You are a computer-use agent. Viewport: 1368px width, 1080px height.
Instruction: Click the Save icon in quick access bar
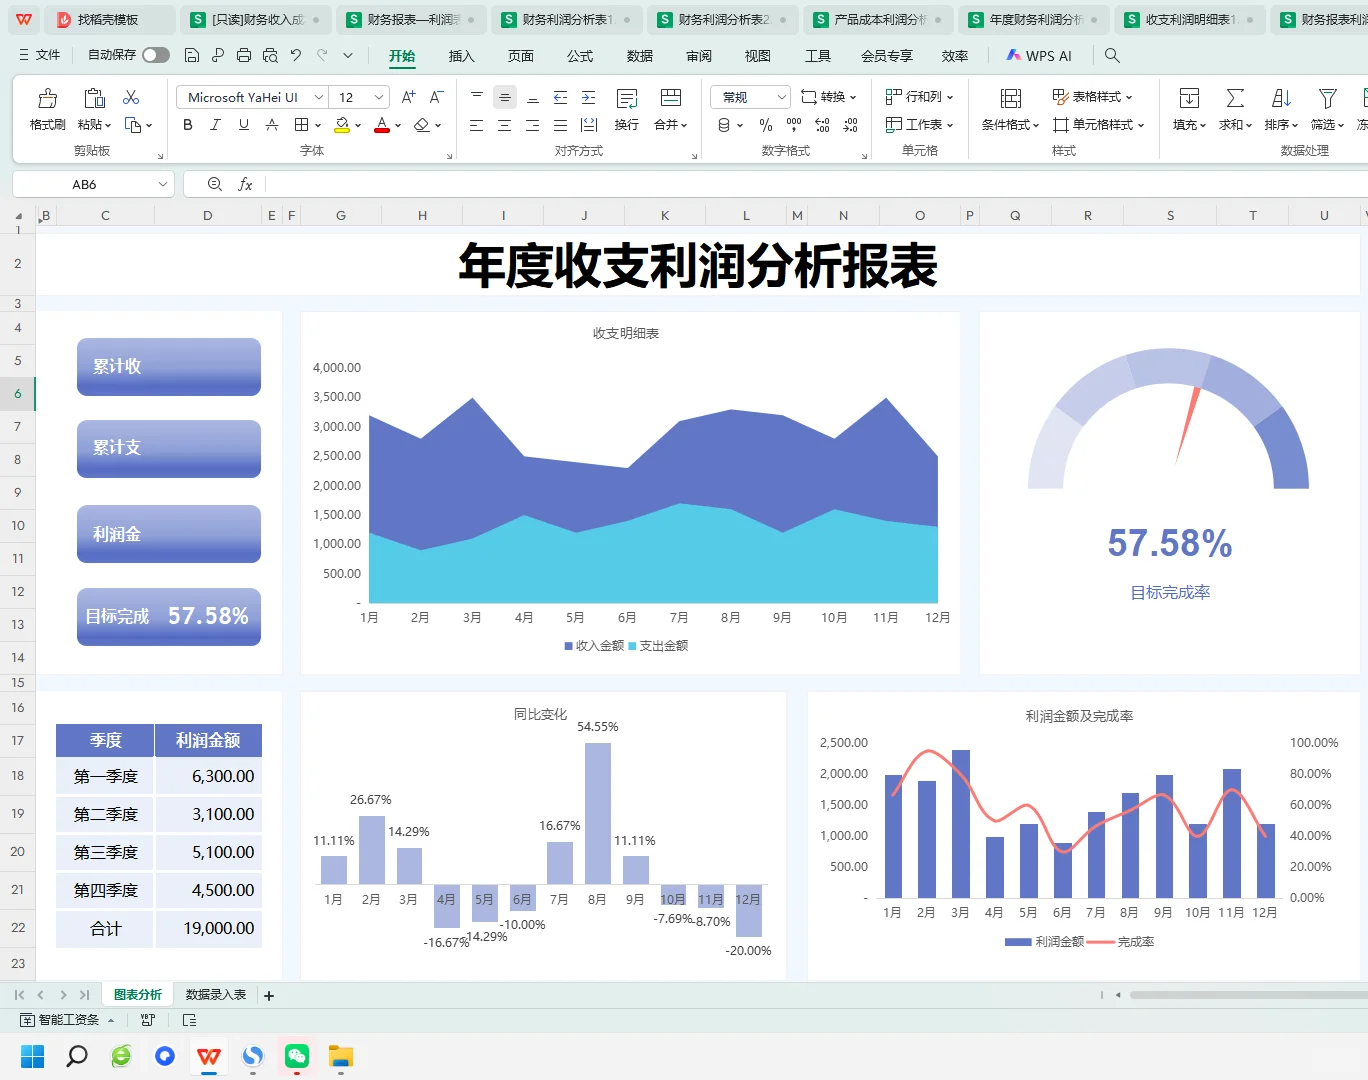pyautogui.click(x=192, y=55)
